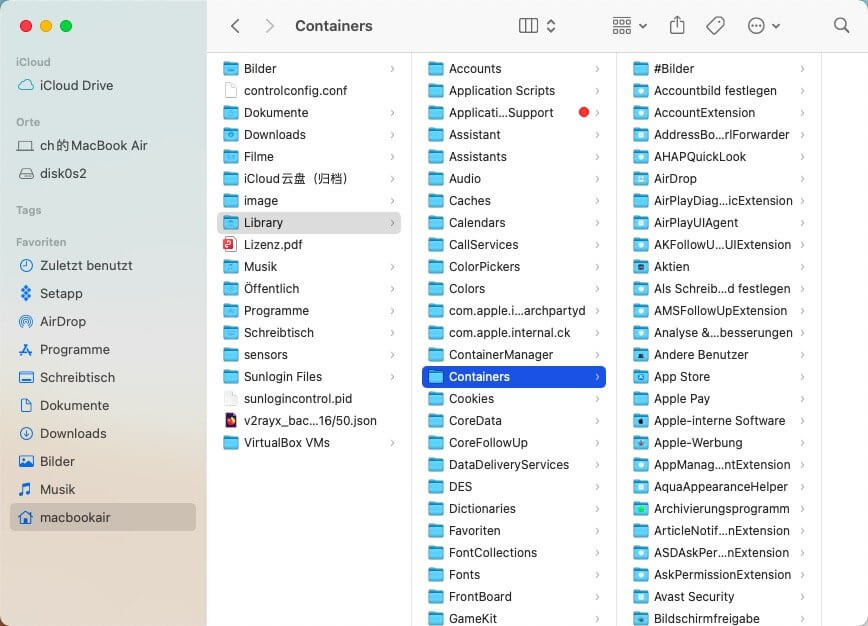Select the Sunlogin Files folder

coord(309,377)
